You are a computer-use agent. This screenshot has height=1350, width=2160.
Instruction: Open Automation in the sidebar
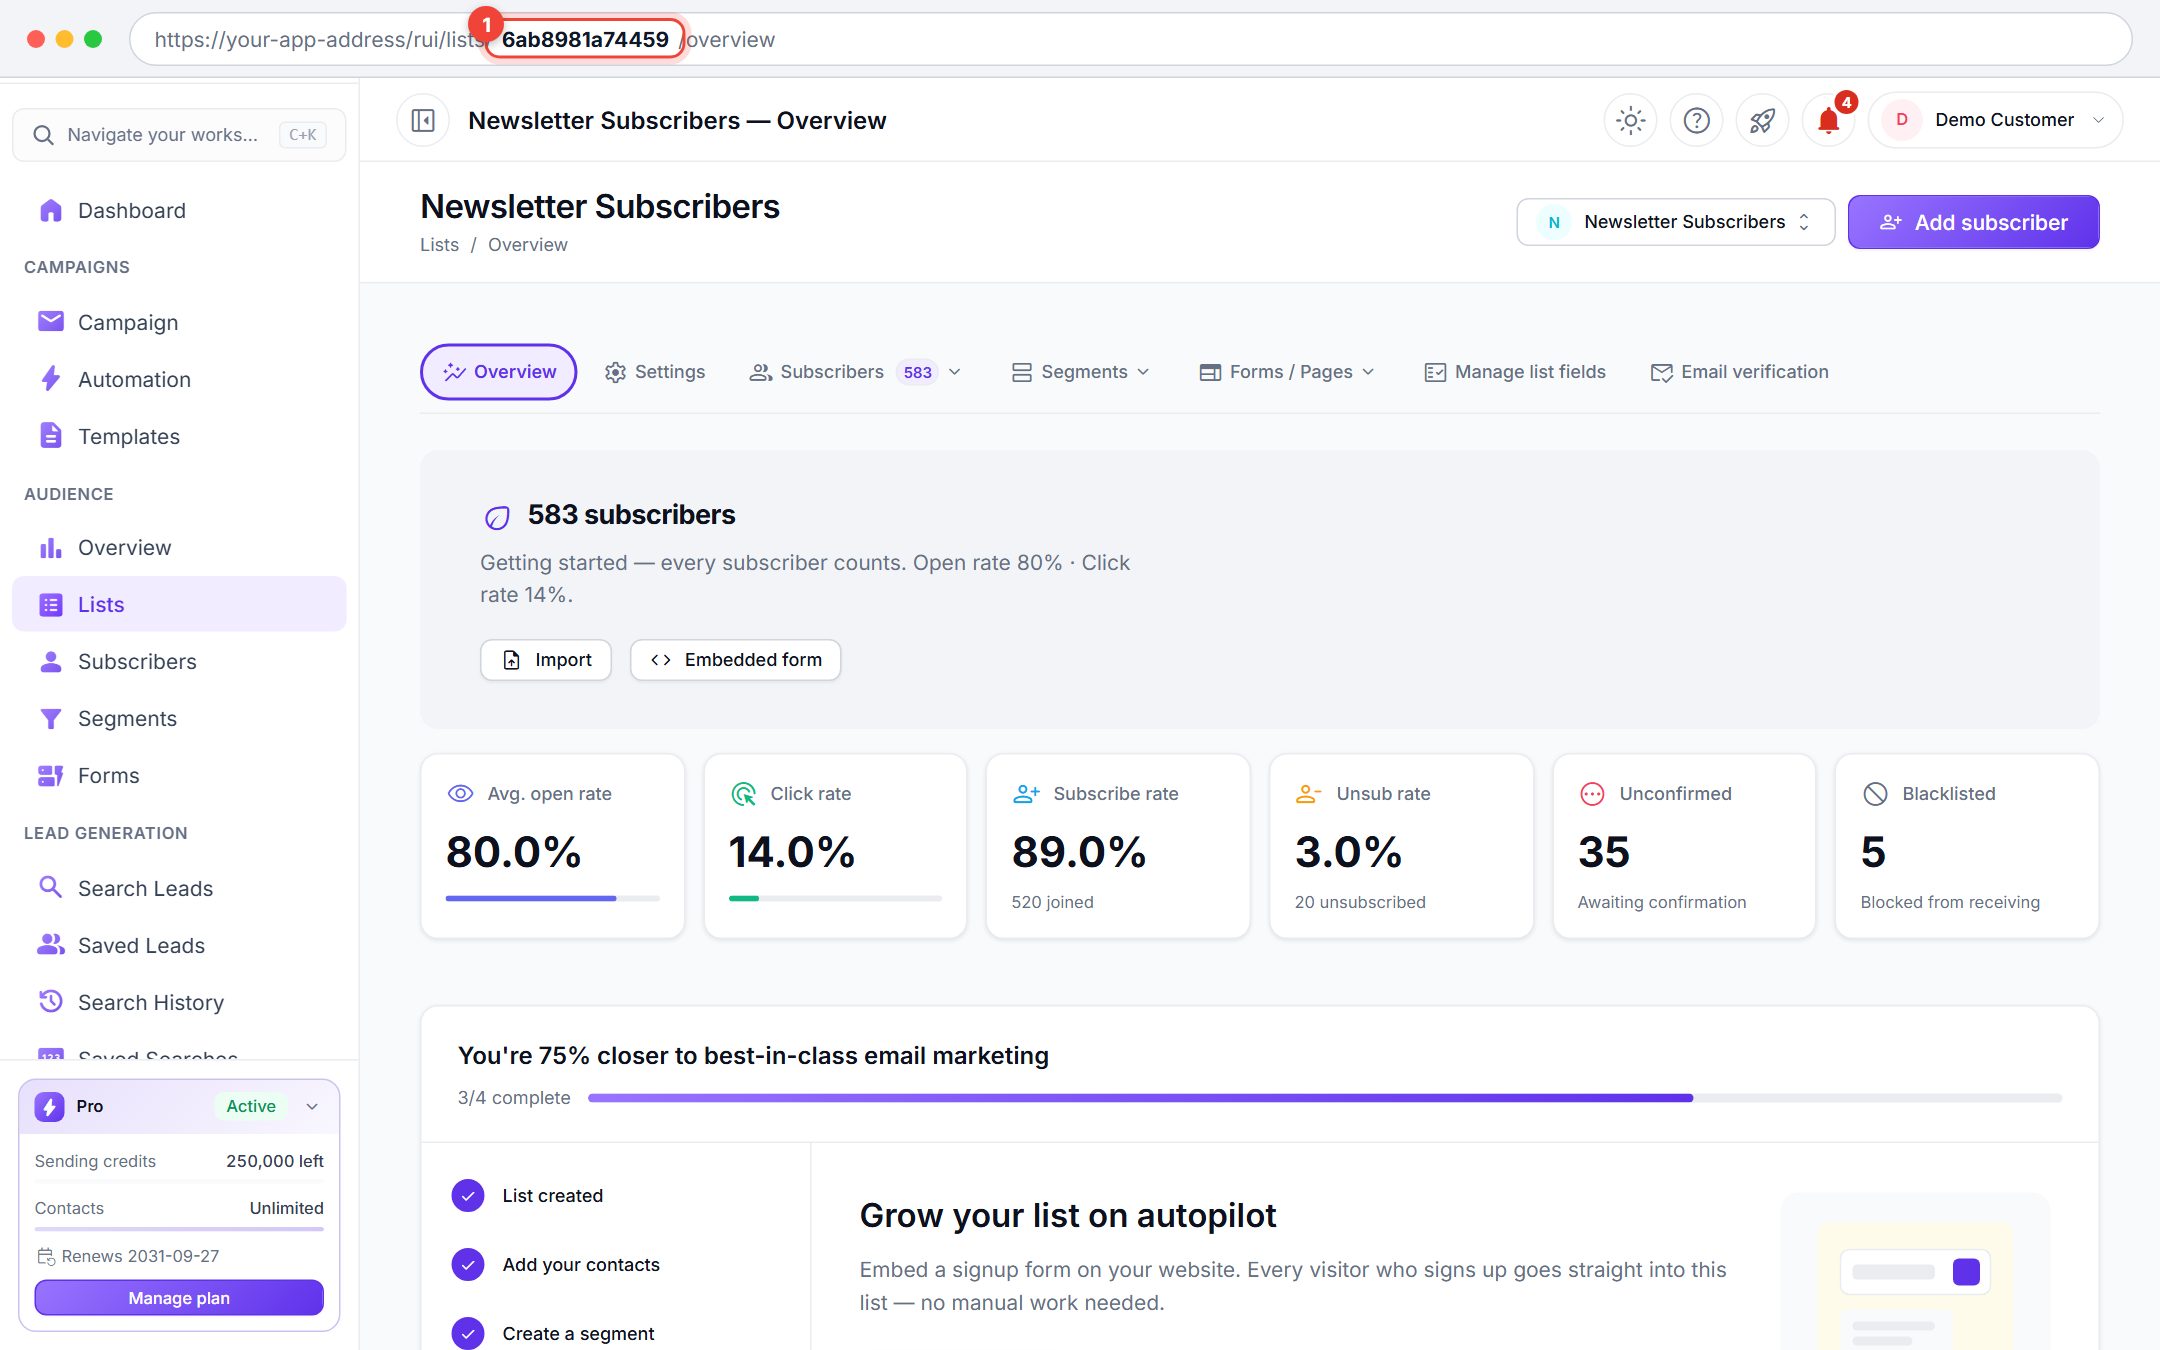tap(179, 380)
